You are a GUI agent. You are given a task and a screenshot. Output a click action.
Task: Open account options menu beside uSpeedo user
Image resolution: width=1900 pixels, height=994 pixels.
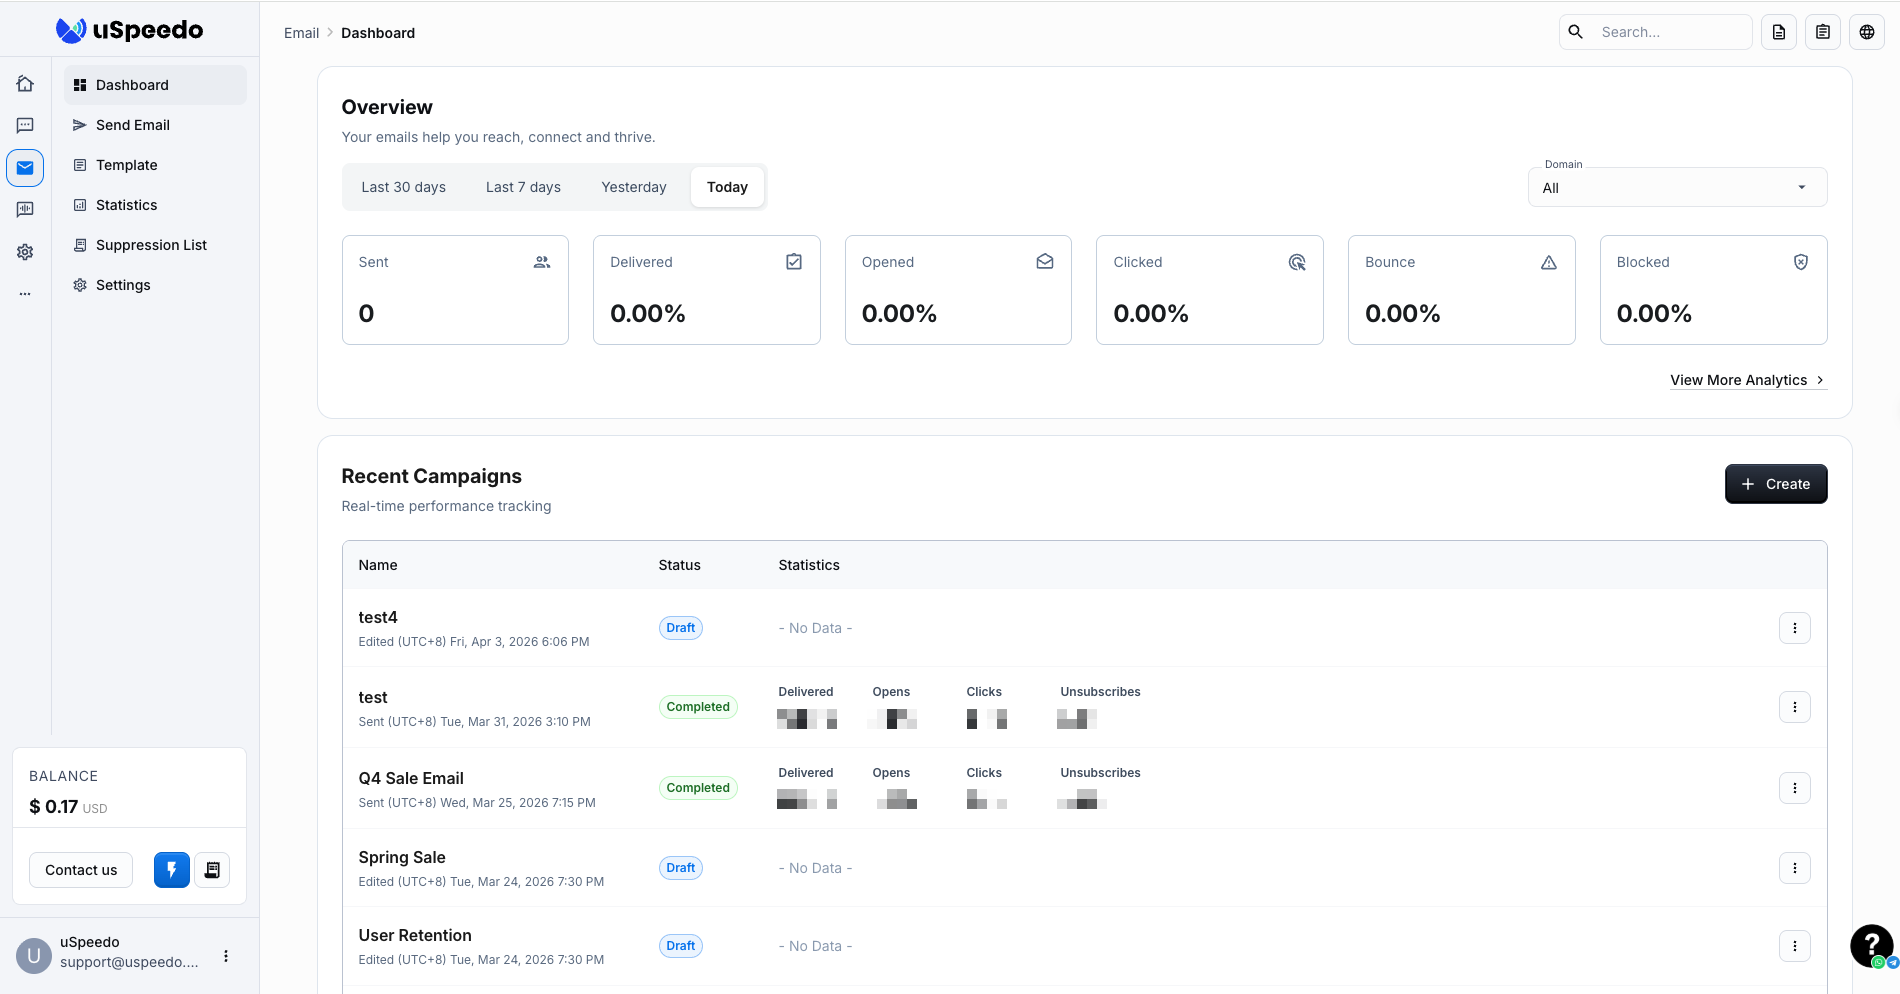click(226, 956)
